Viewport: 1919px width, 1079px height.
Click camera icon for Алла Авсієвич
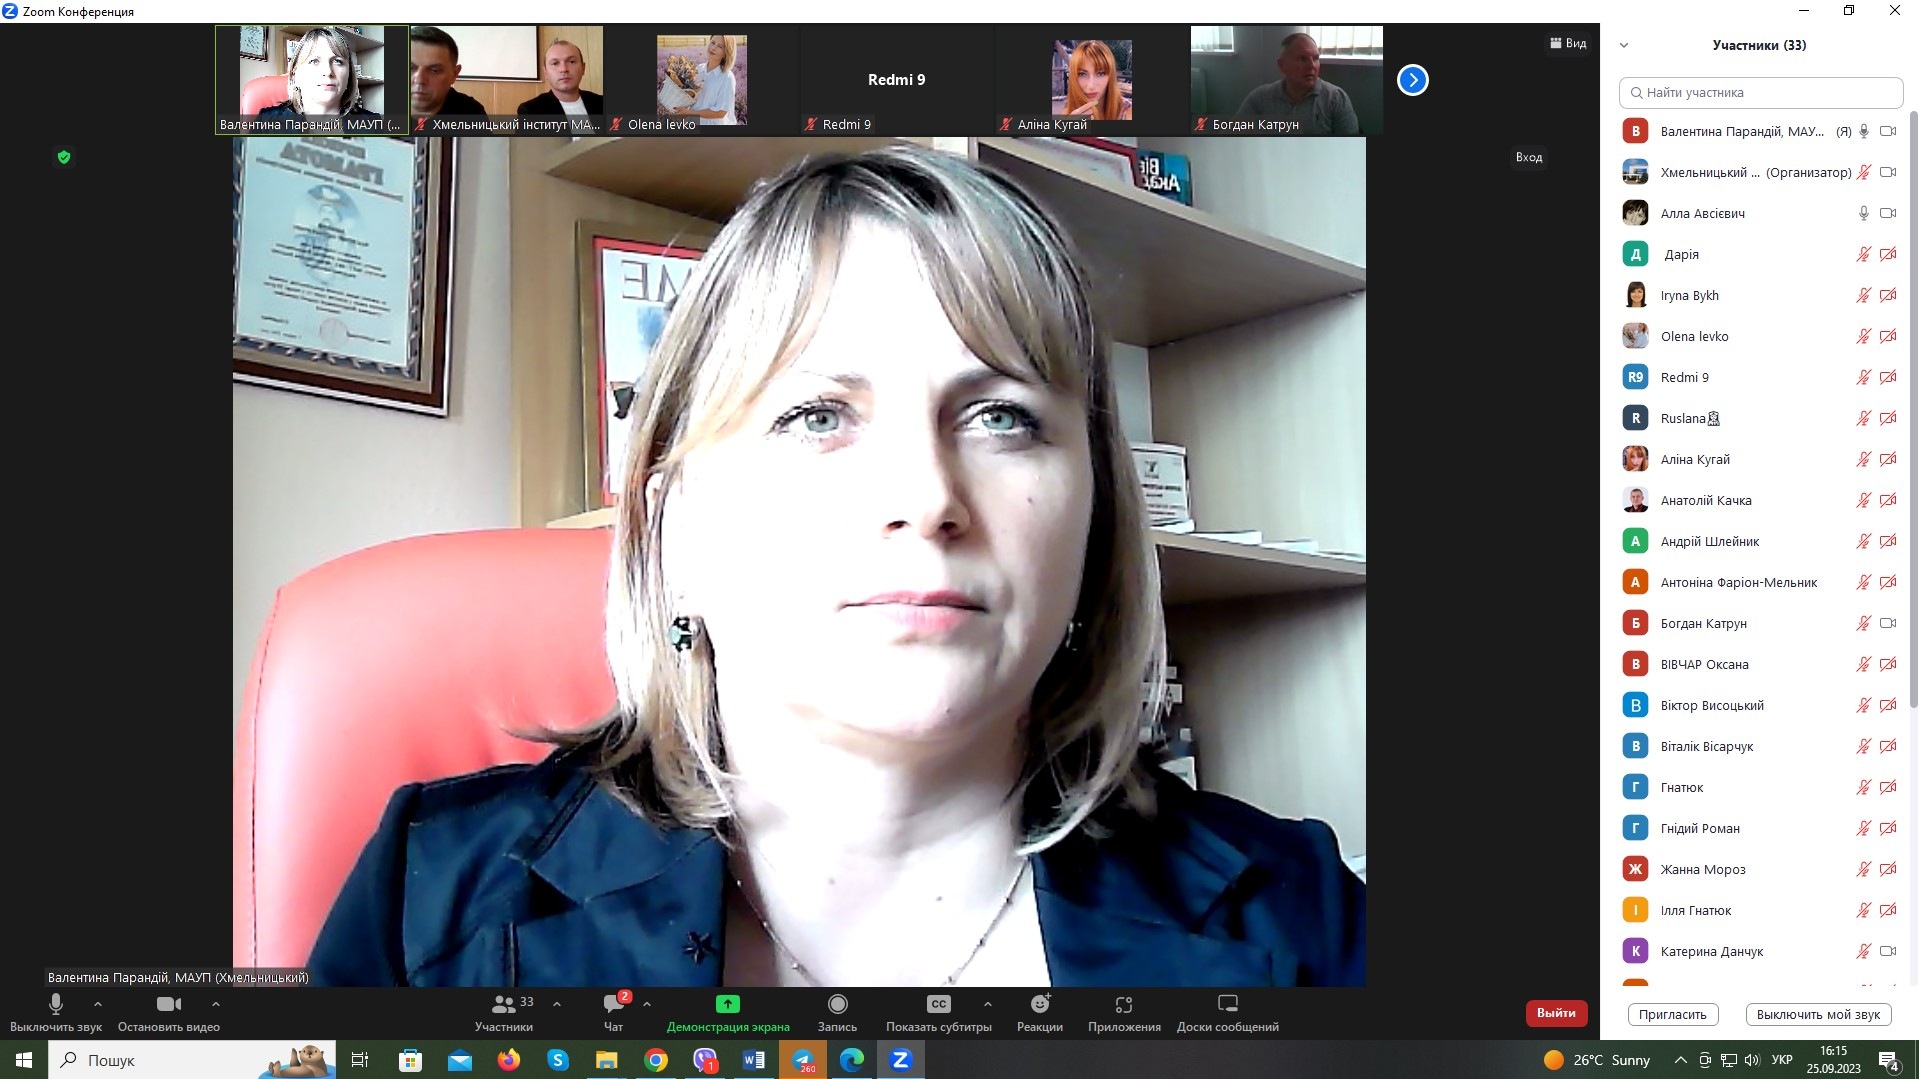pos(1888,213)
